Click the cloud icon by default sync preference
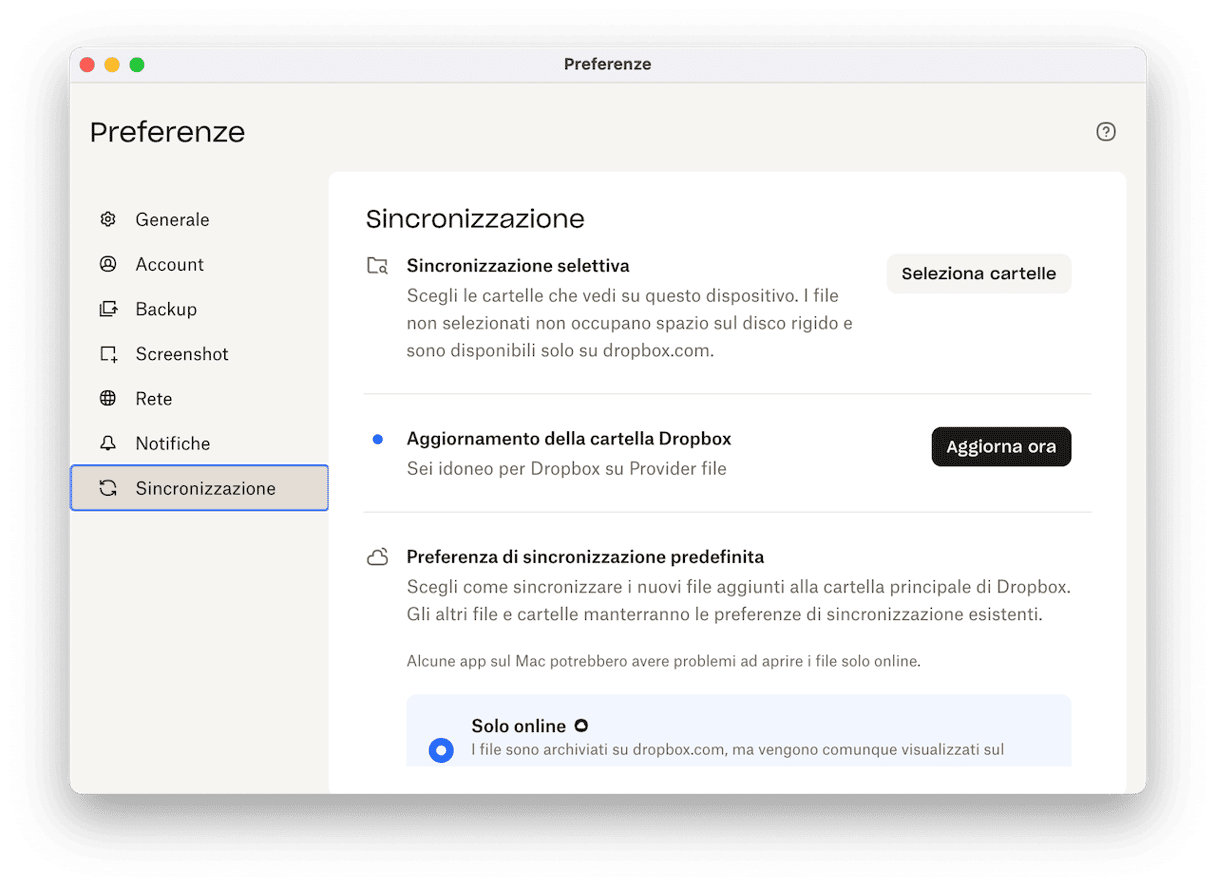The width and height of the screenshot is (1216, 886). point(377,557)
